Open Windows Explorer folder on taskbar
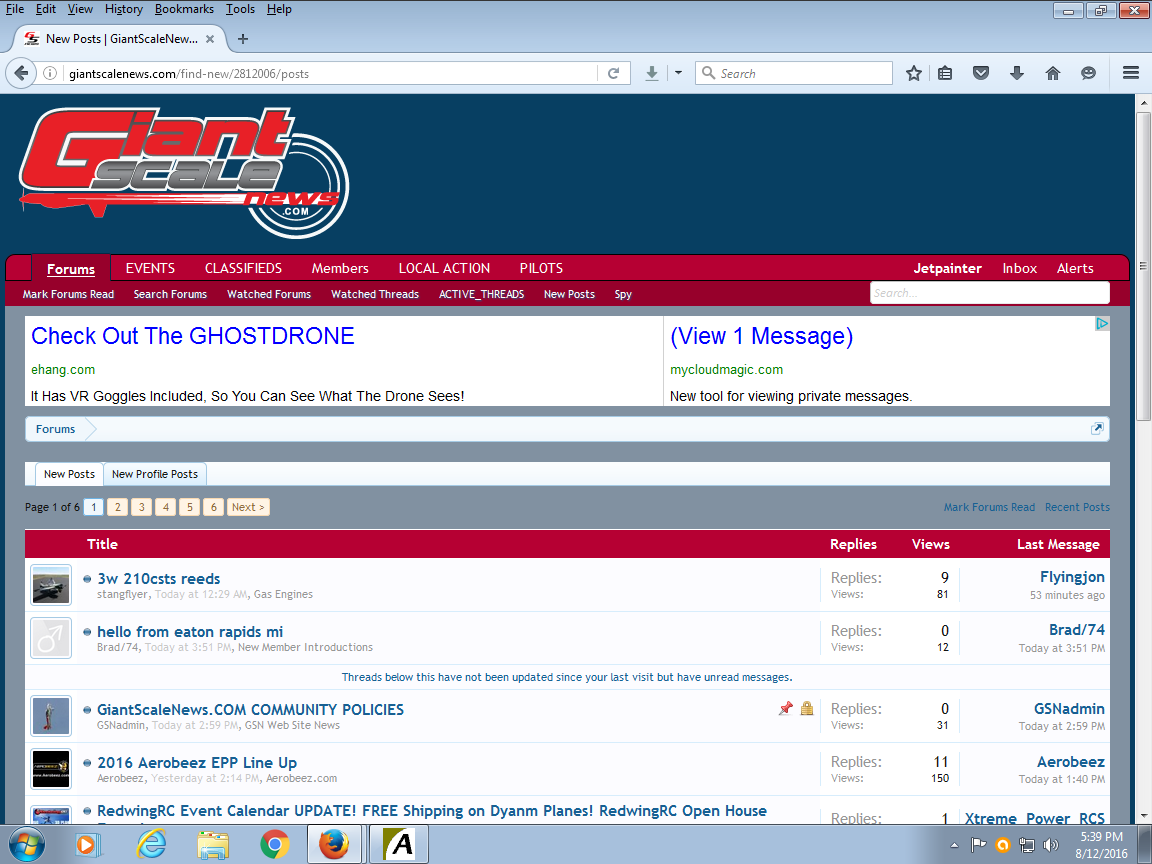 [213, 845]
